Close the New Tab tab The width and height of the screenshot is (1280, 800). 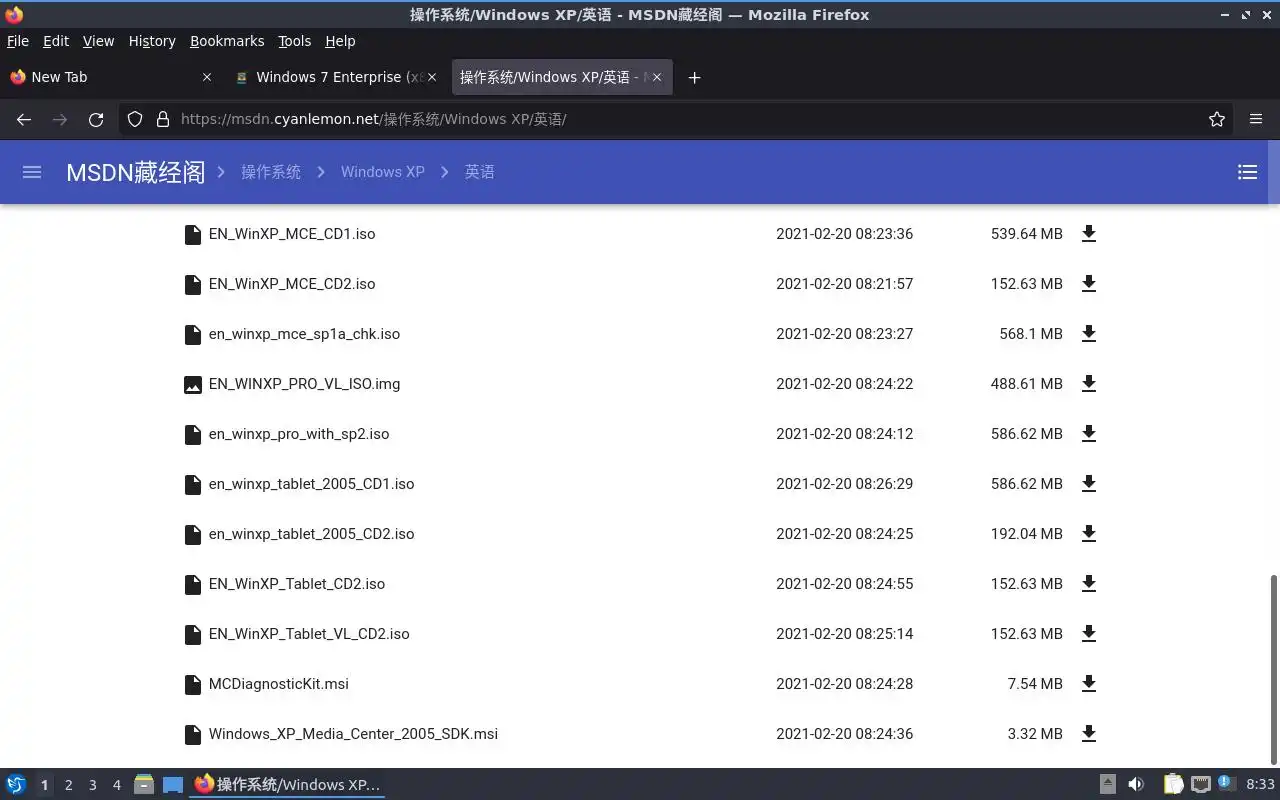click(x=207, y=77)
